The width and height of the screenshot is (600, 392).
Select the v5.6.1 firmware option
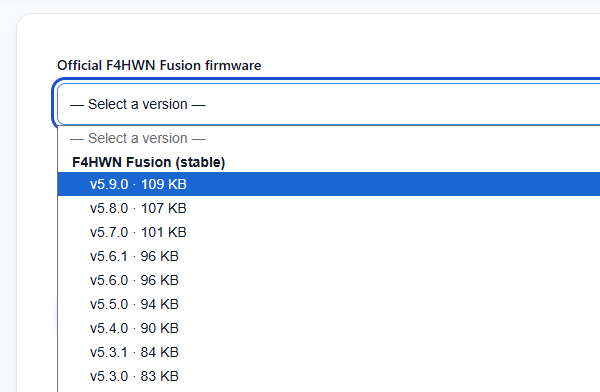(x=329, y=256)
